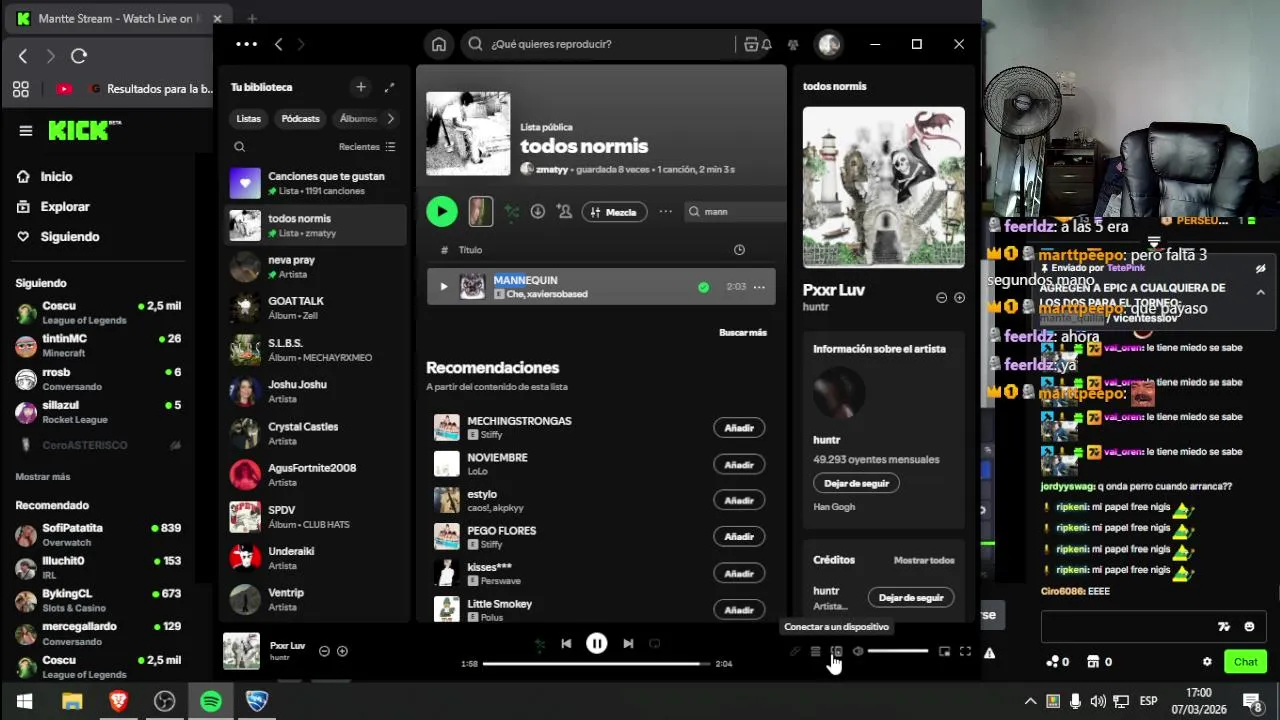Screen dimensions: 1280x720
Task: Toggle the green saved check on MANNEQUIN
Action: click(x=703, y=287)
